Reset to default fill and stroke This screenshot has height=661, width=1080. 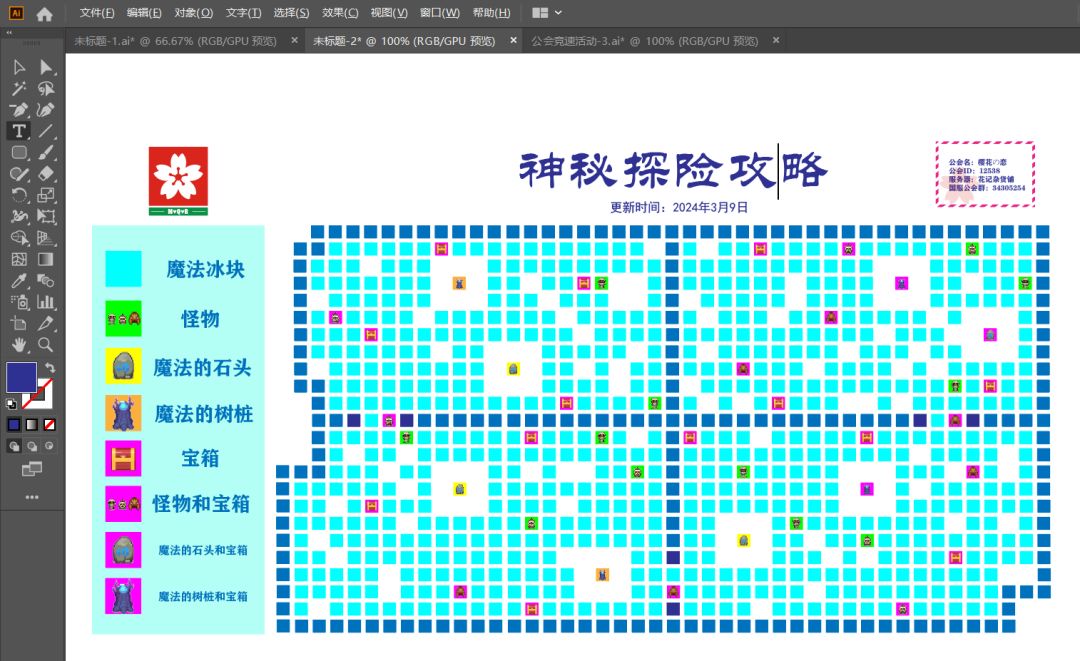(11, 404)
